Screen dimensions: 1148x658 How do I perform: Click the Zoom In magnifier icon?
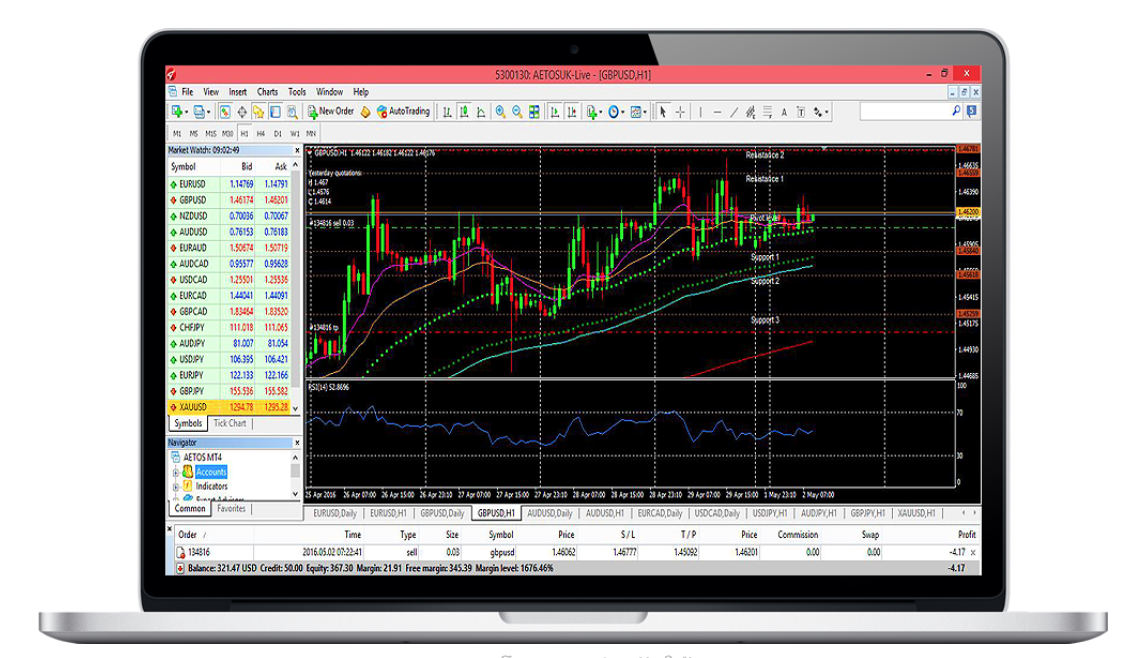pyautogui.click(x=500, y=112)
